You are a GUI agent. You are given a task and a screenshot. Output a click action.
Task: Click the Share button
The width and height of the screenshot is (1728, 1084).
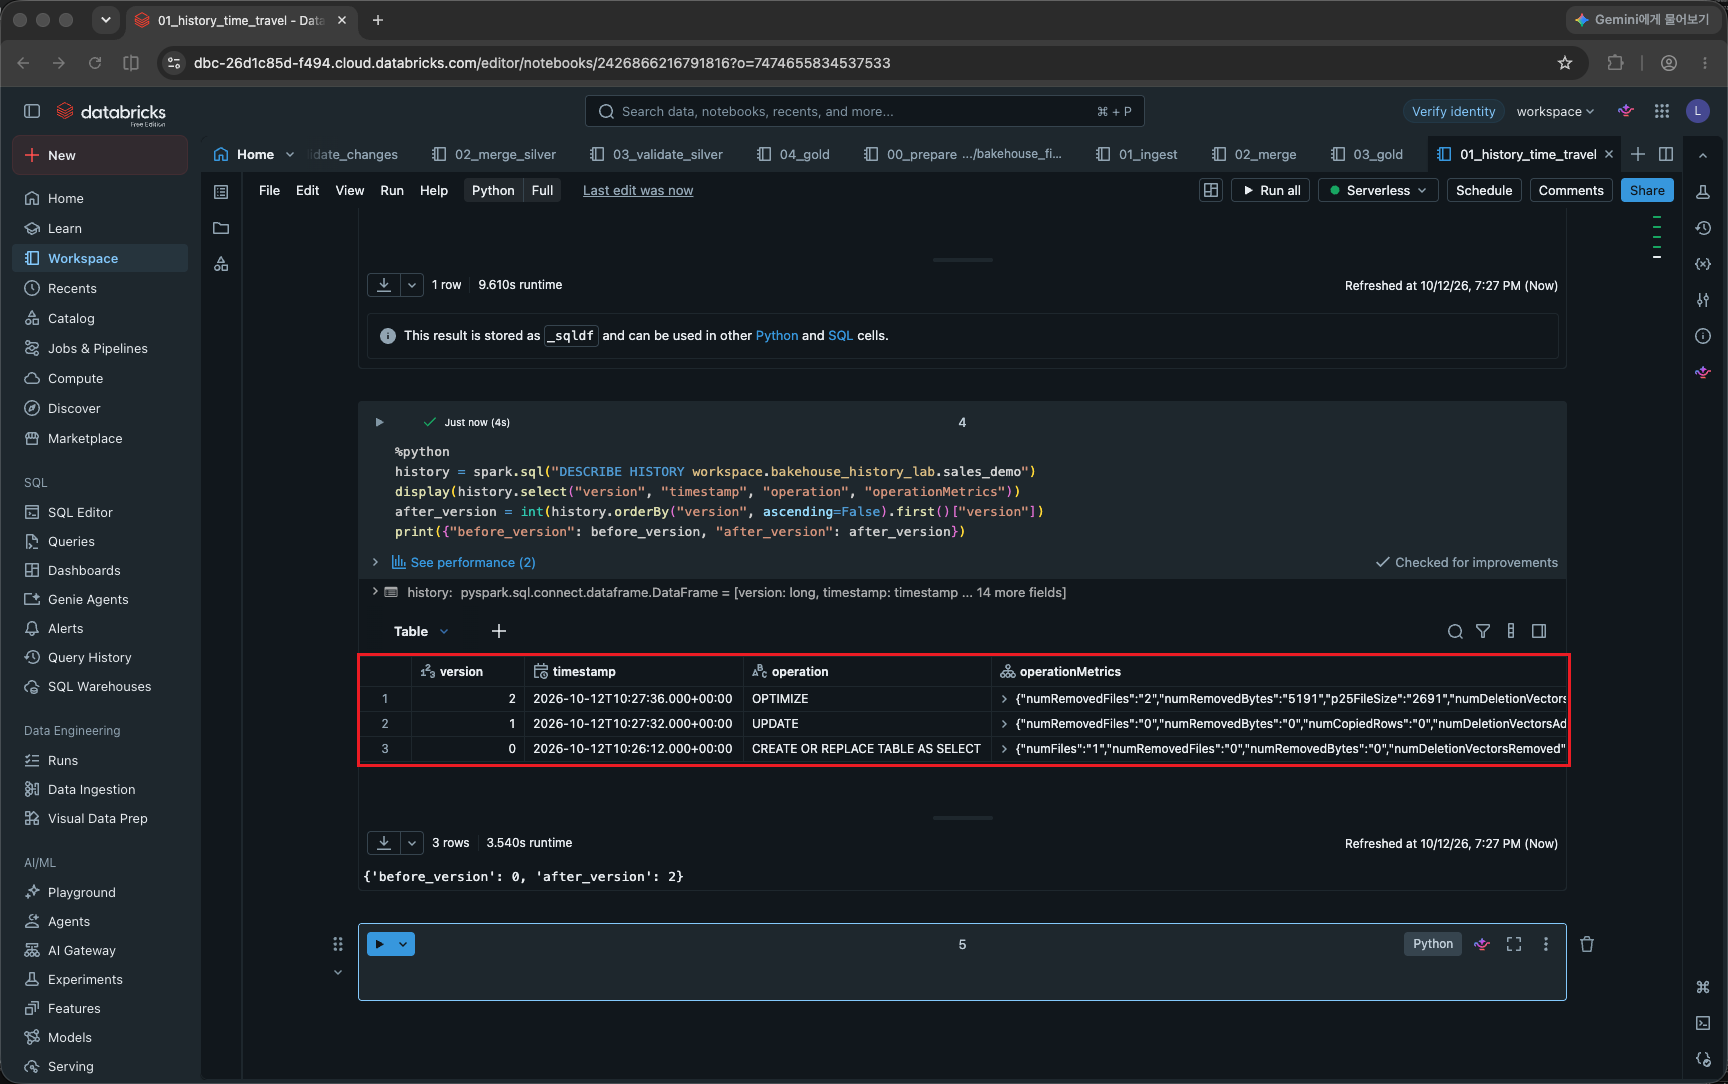pos(1647,190)
